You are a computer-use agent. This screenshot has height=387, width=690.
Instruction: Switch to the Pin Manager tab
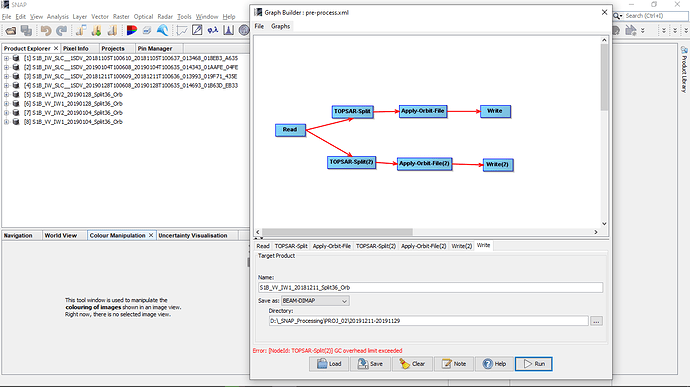click(x=155, y=48)
